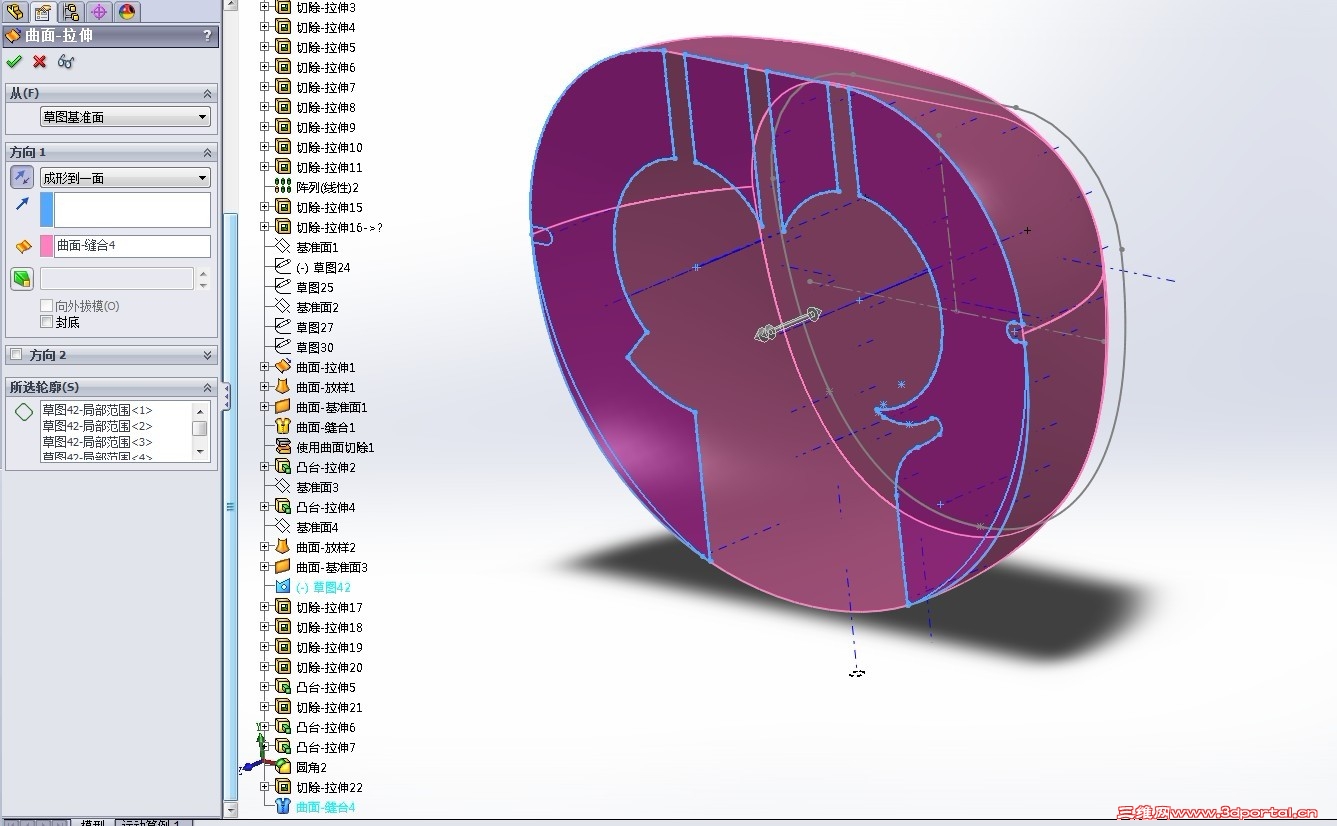The width and height of the screenshot is (1337, 826).
Task: Enable the 方向 2 checkbox
Action: pos(16,355)
